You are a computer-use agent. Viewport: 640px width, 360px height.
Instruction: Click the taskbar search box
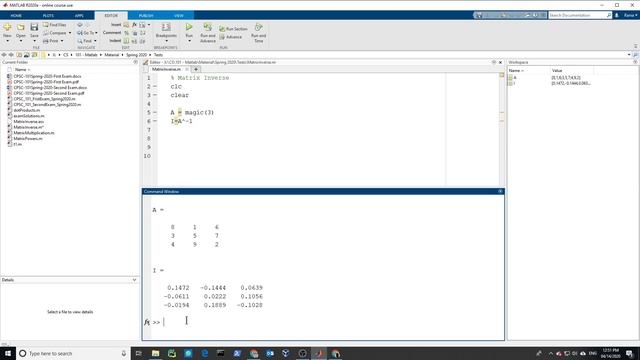(73, 353)
